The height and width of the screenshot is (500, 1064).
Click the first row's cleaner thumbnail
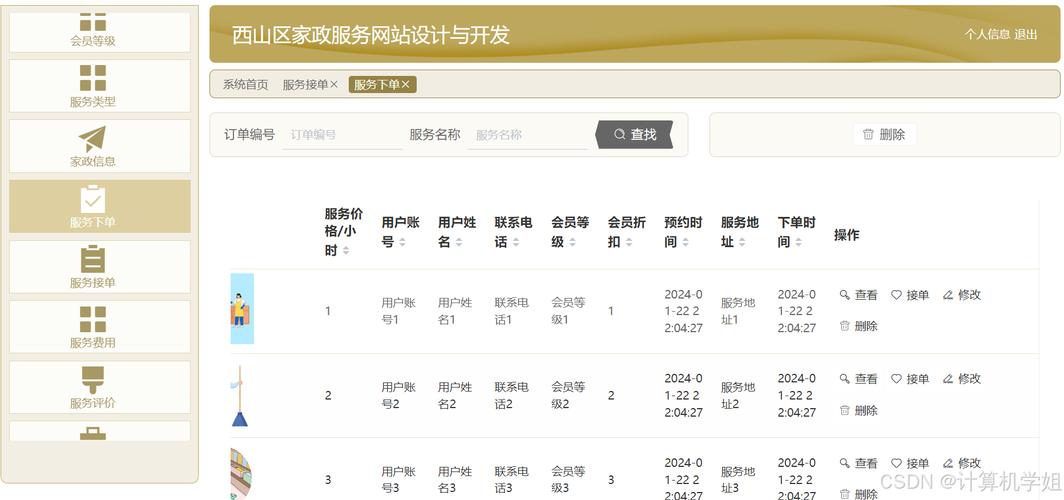pos(242,309)
